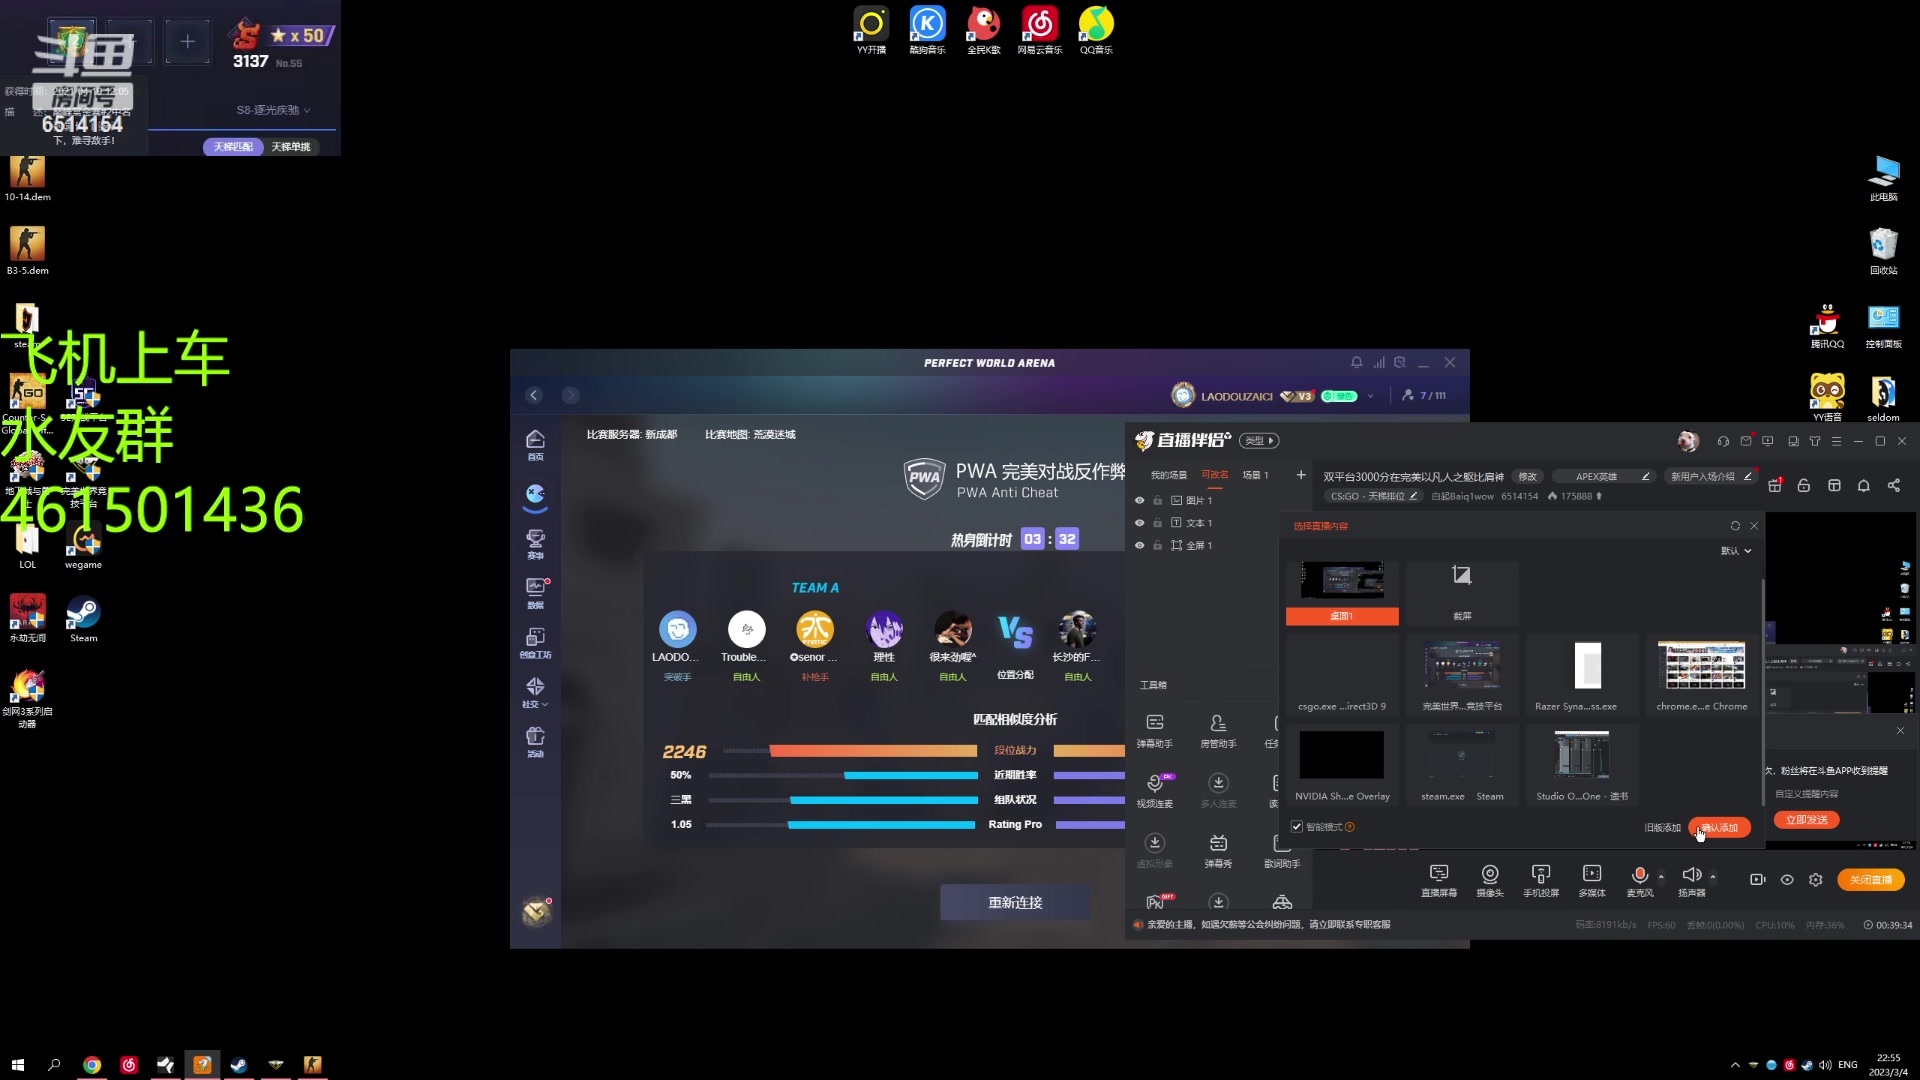Click the share icon in stream toolbar

click(1894, 485)
